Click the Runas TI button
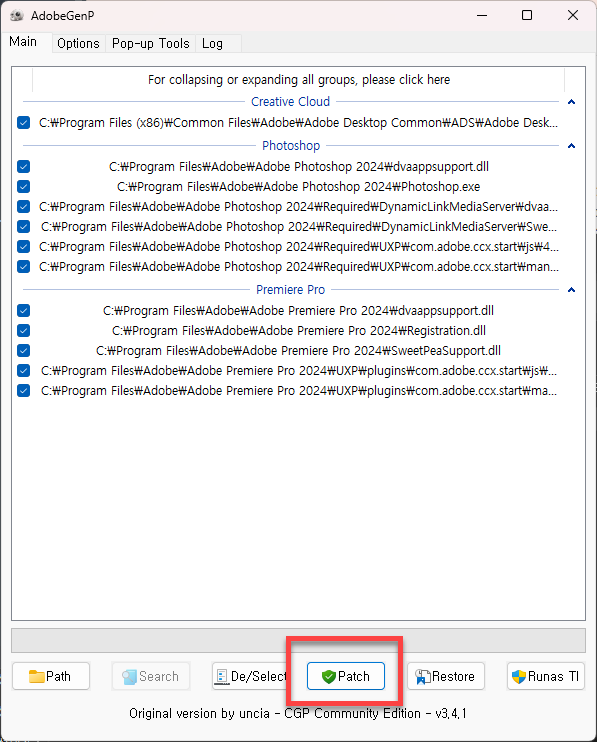 pos(546,676)
